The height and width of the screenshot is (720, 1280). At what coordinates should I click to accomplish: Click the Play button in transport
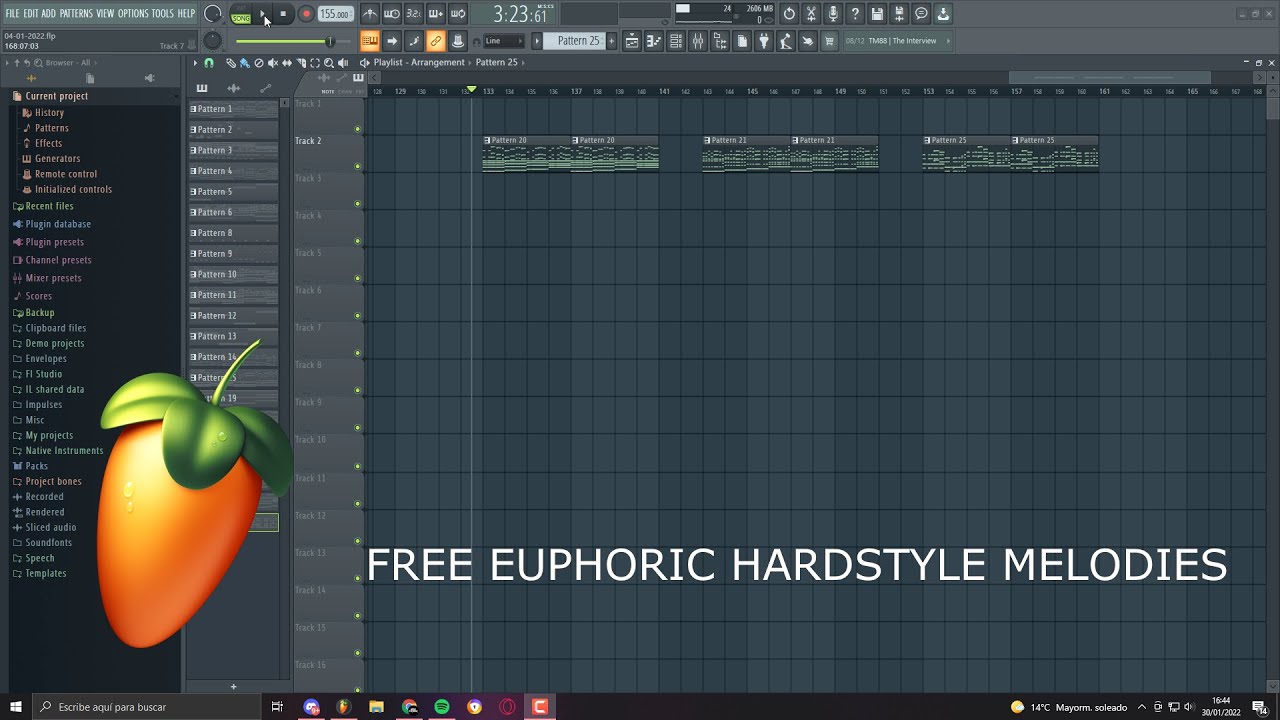(x=263, y=14)
